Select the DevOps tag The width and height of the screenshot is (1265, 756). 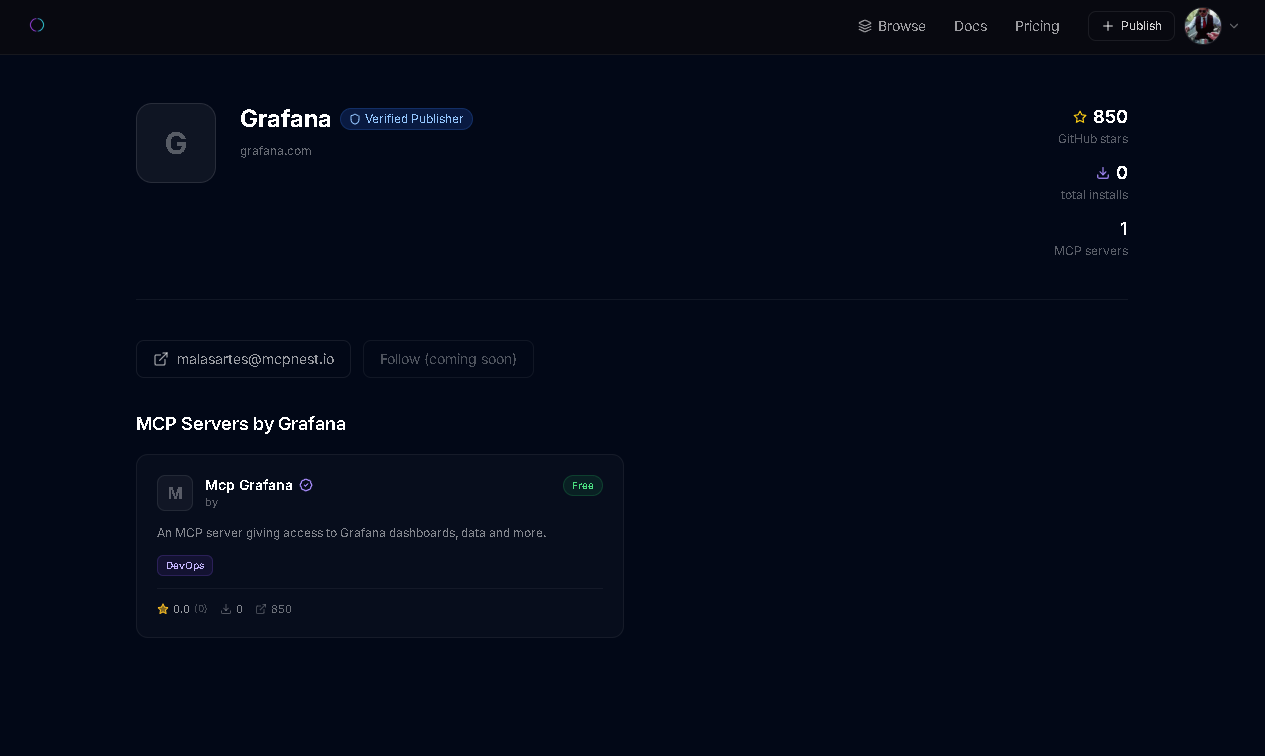click(x=185, y=566)
